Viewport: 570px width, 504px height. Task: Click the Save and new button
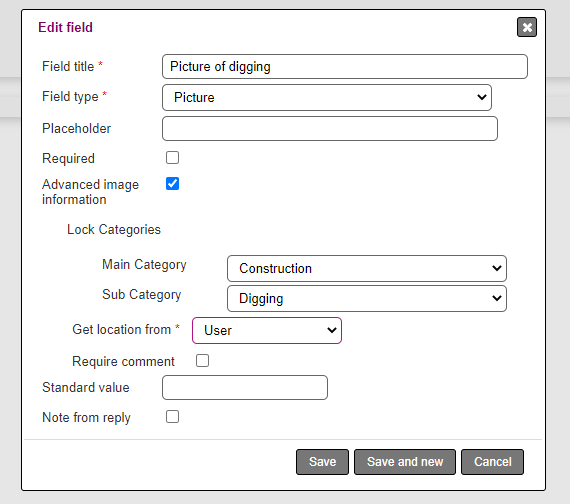pos(405,462)
